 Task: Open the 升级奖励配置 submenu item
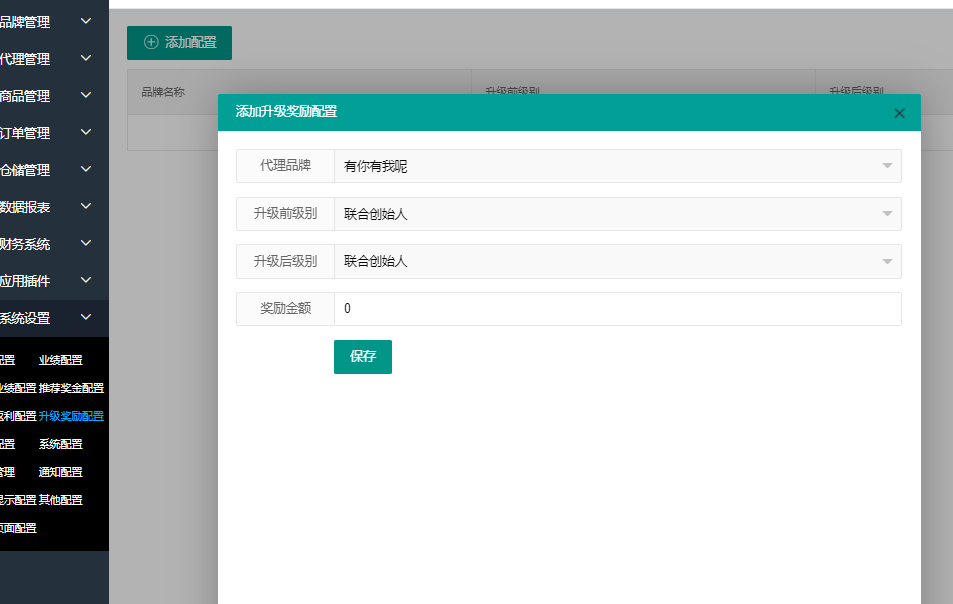point(71,416)
